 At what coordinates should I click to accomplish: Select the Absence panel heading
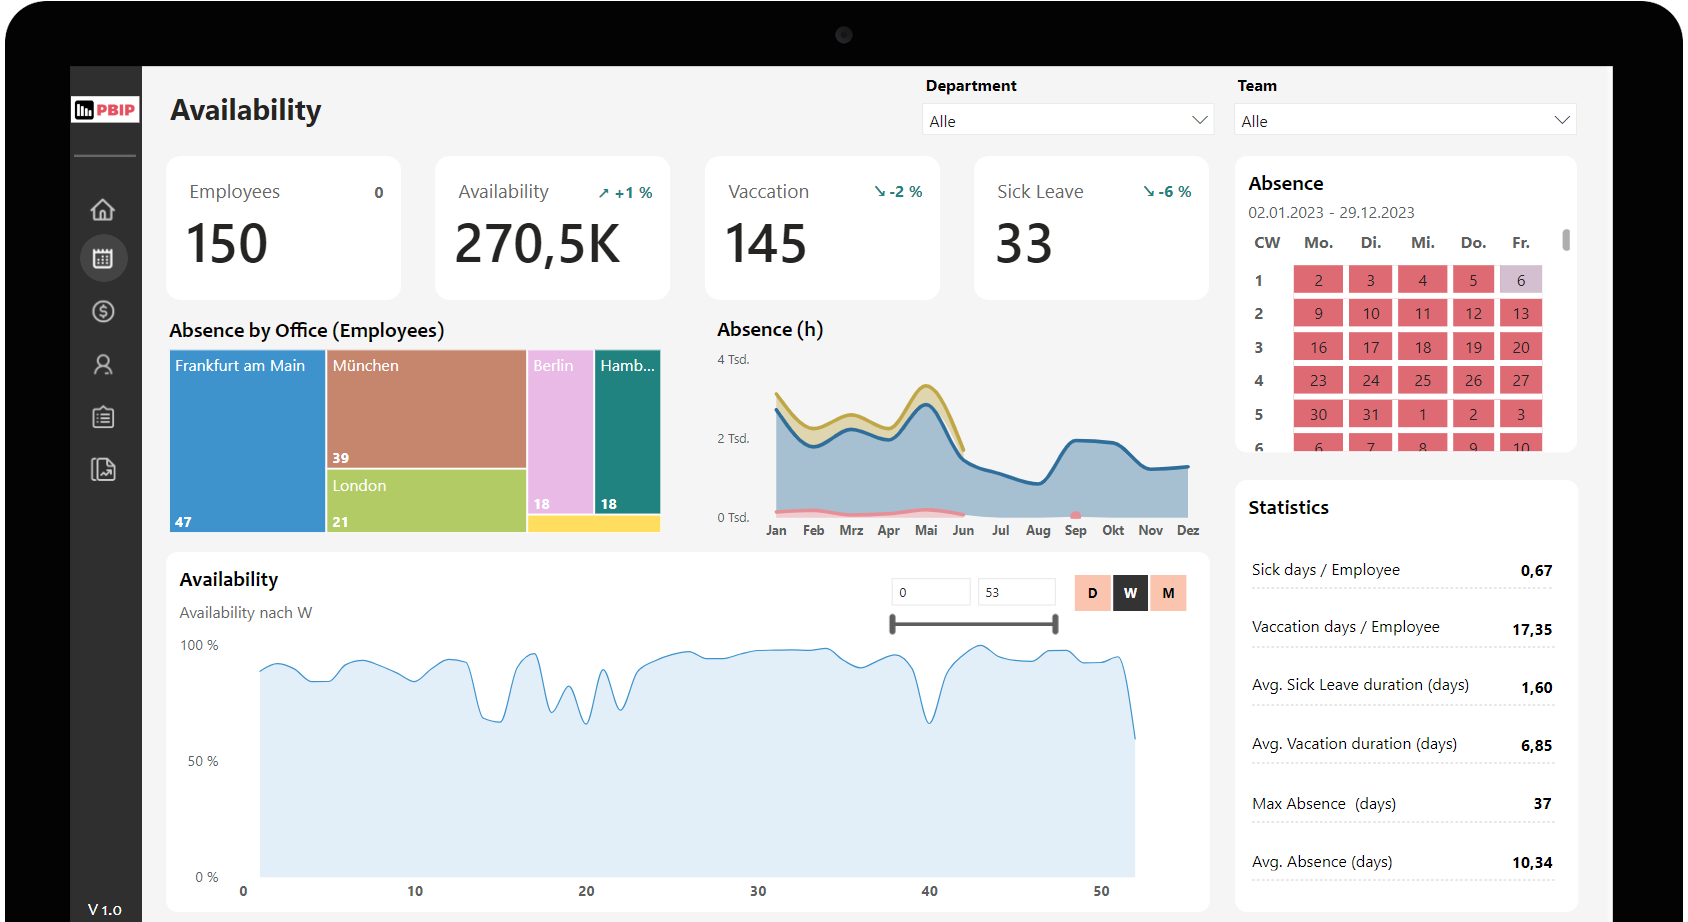pyautogui.click(x=1286, y=183)
